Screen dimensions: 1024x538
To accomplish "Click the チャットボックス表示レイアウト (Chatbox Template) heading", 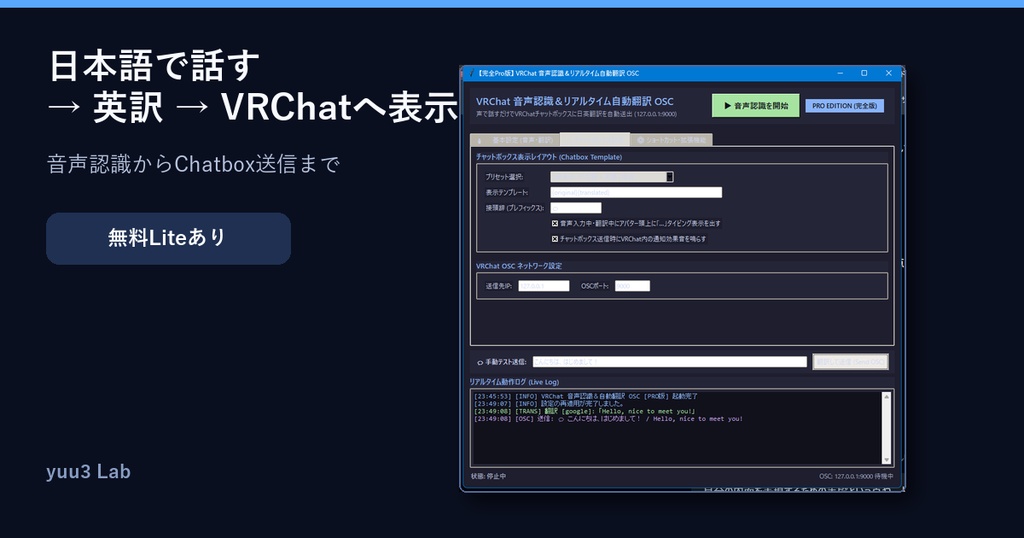I will (549, 157).
